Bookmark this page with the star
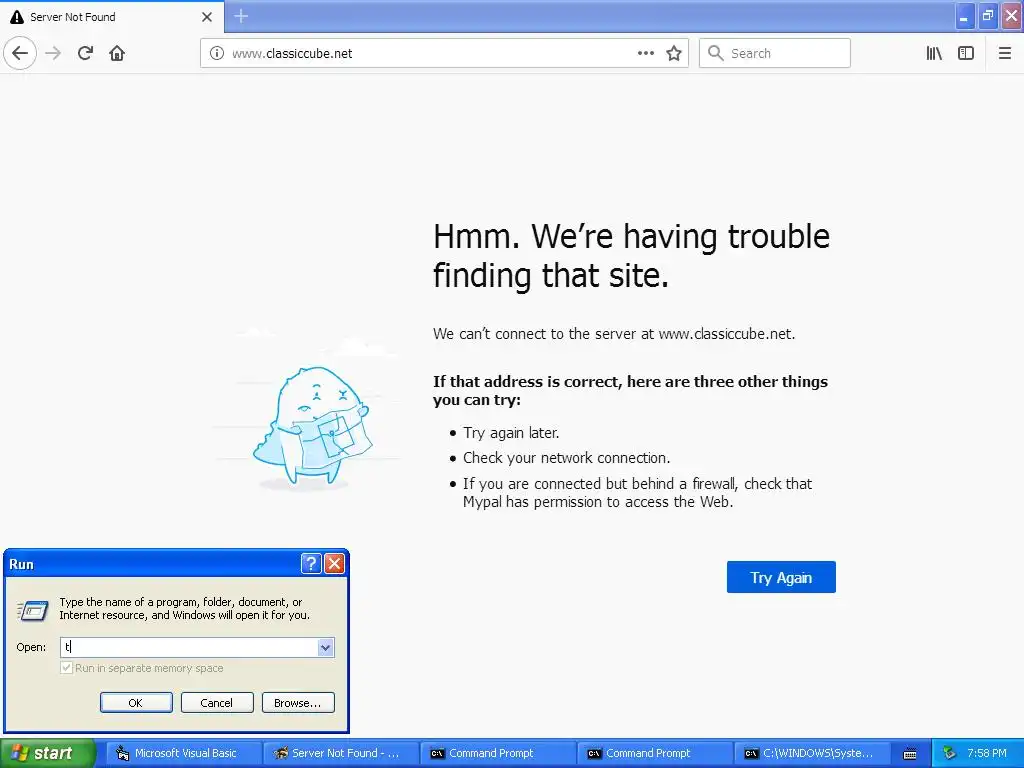Viewport: 1024px width, 768px height. click(674, 53)
